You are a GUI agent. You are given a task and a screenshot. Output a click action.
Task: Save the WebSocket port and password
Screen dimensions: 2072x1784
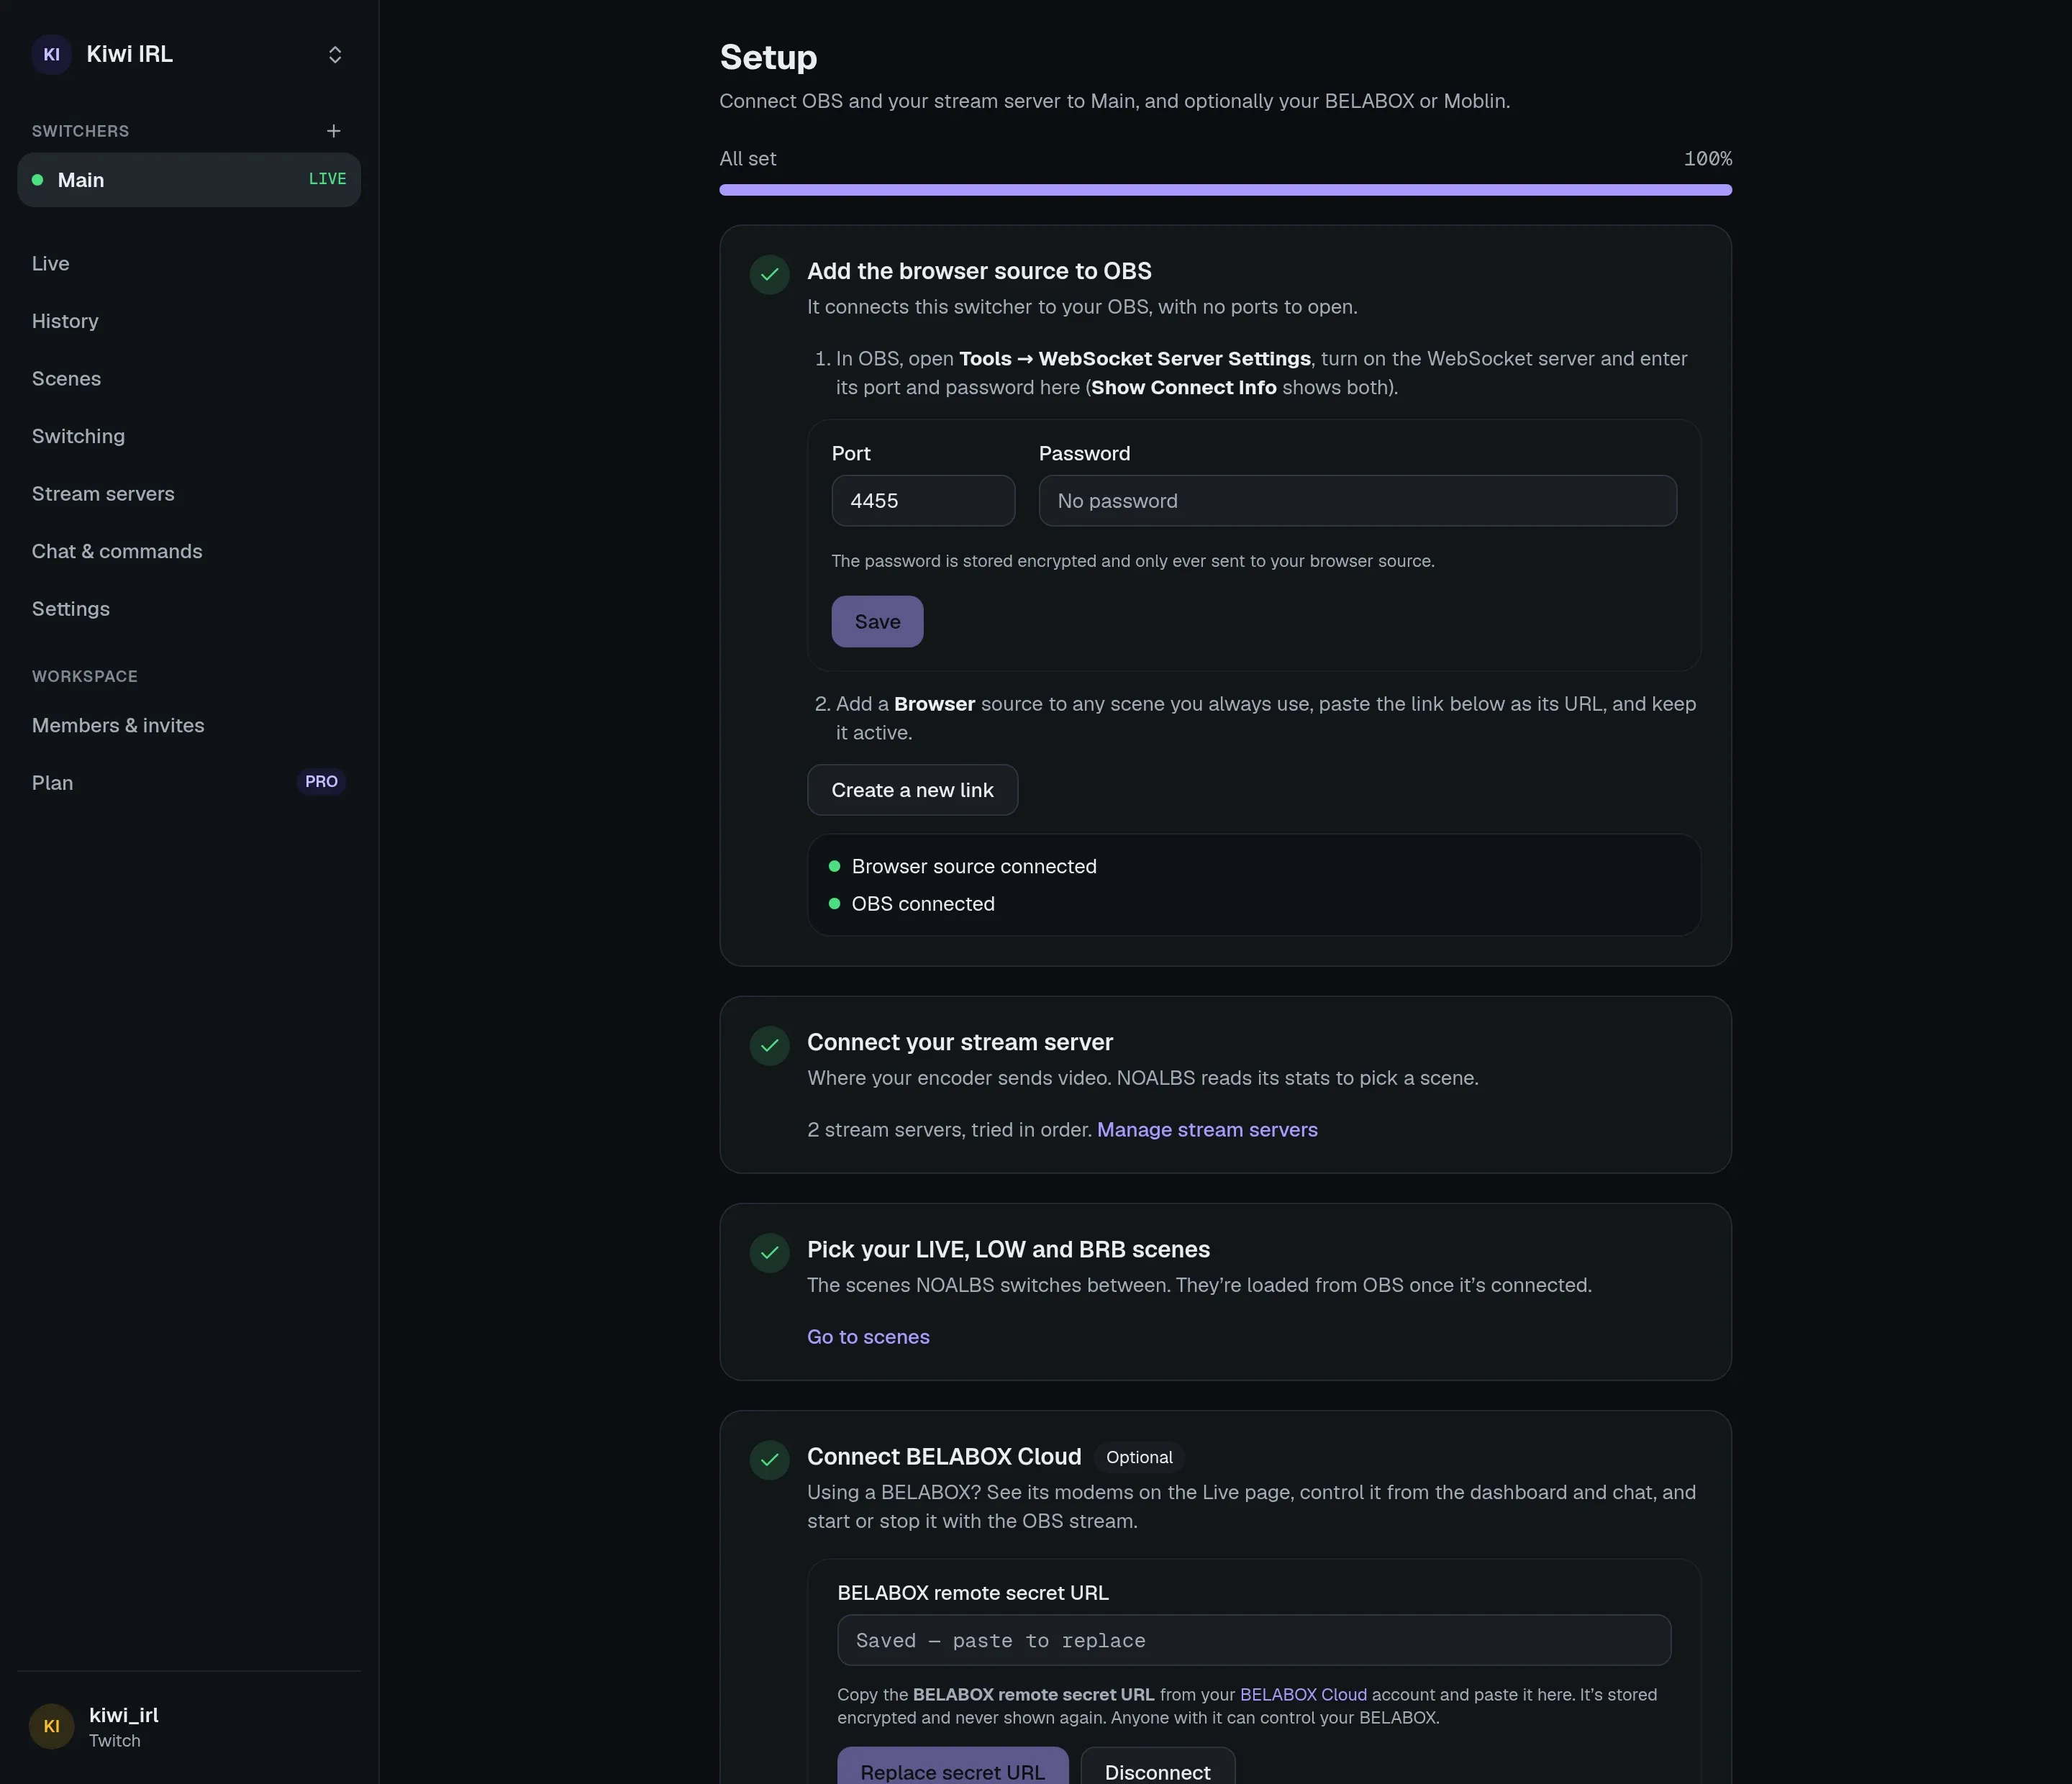877,622
